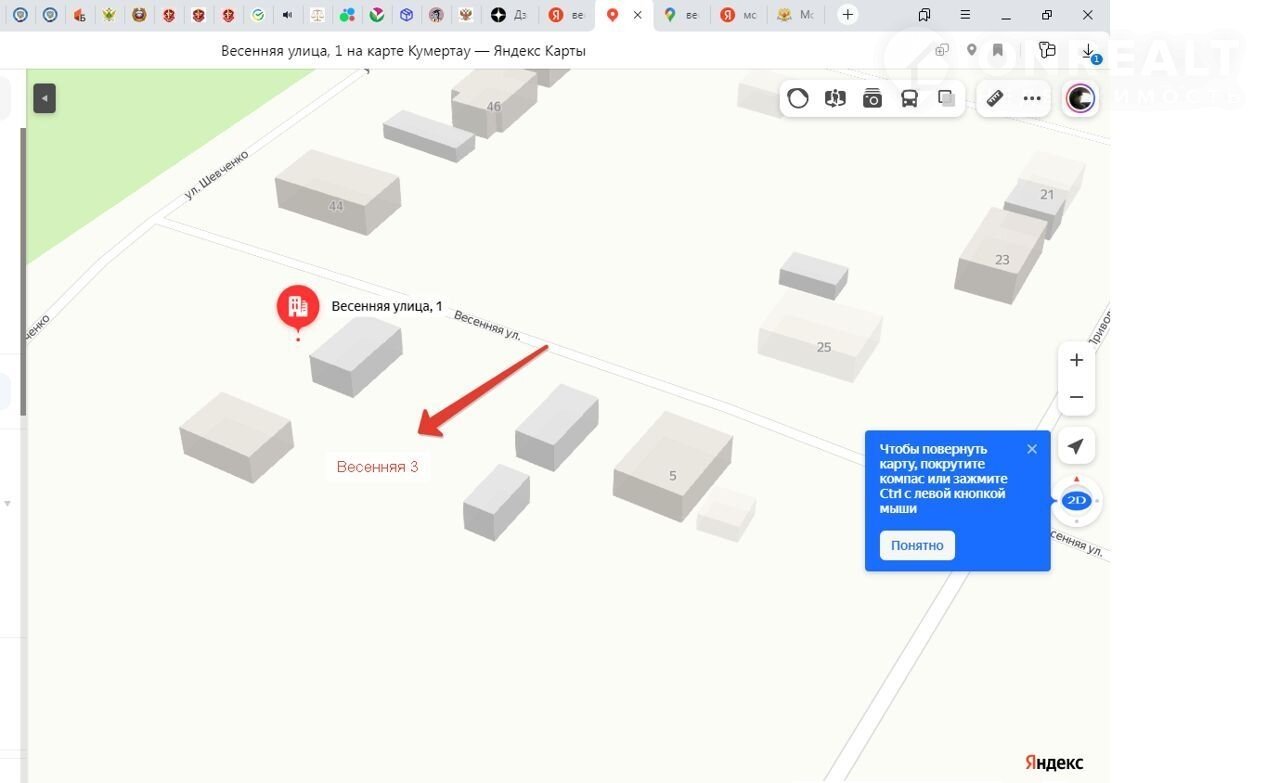Click the traffic circle icon in map toolbar
The width and height of the screenshot is (1280, 783).
coord(798,98)
